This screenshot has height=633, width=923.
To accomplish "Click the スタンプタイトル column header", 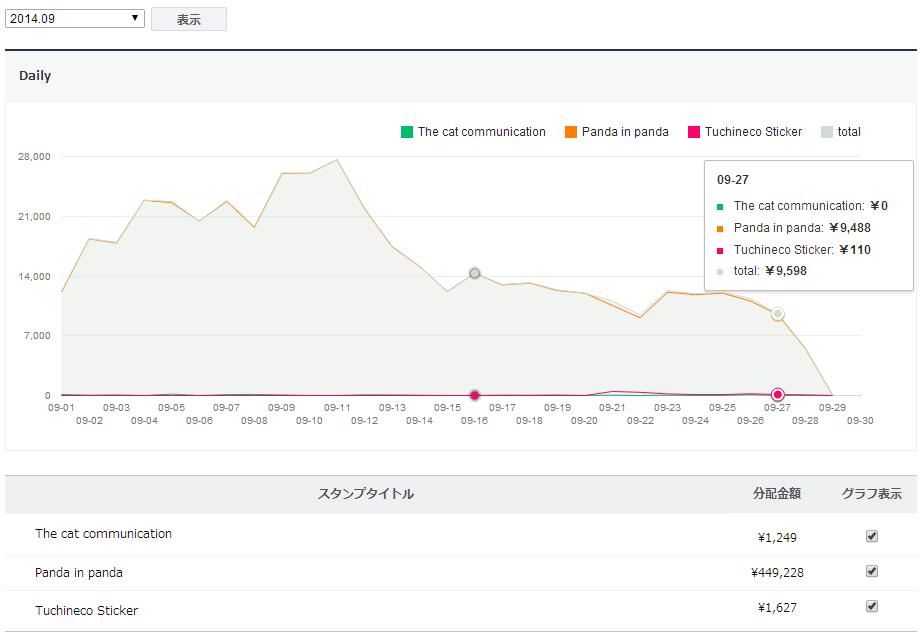I will 365,494.
